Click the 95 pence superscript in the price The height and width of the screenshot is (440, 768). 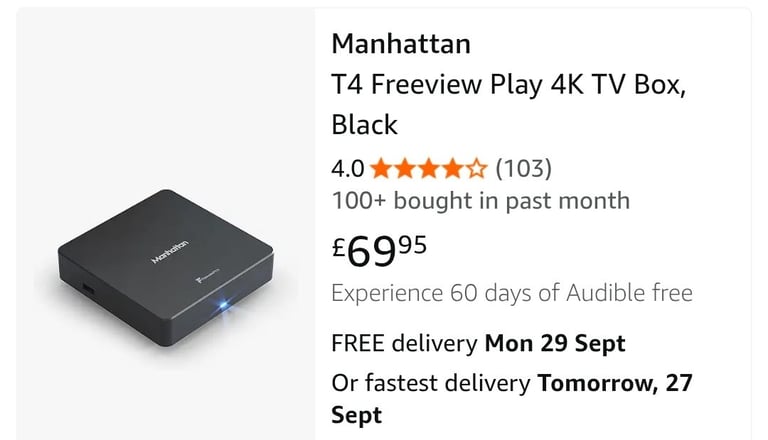(412, 245)
